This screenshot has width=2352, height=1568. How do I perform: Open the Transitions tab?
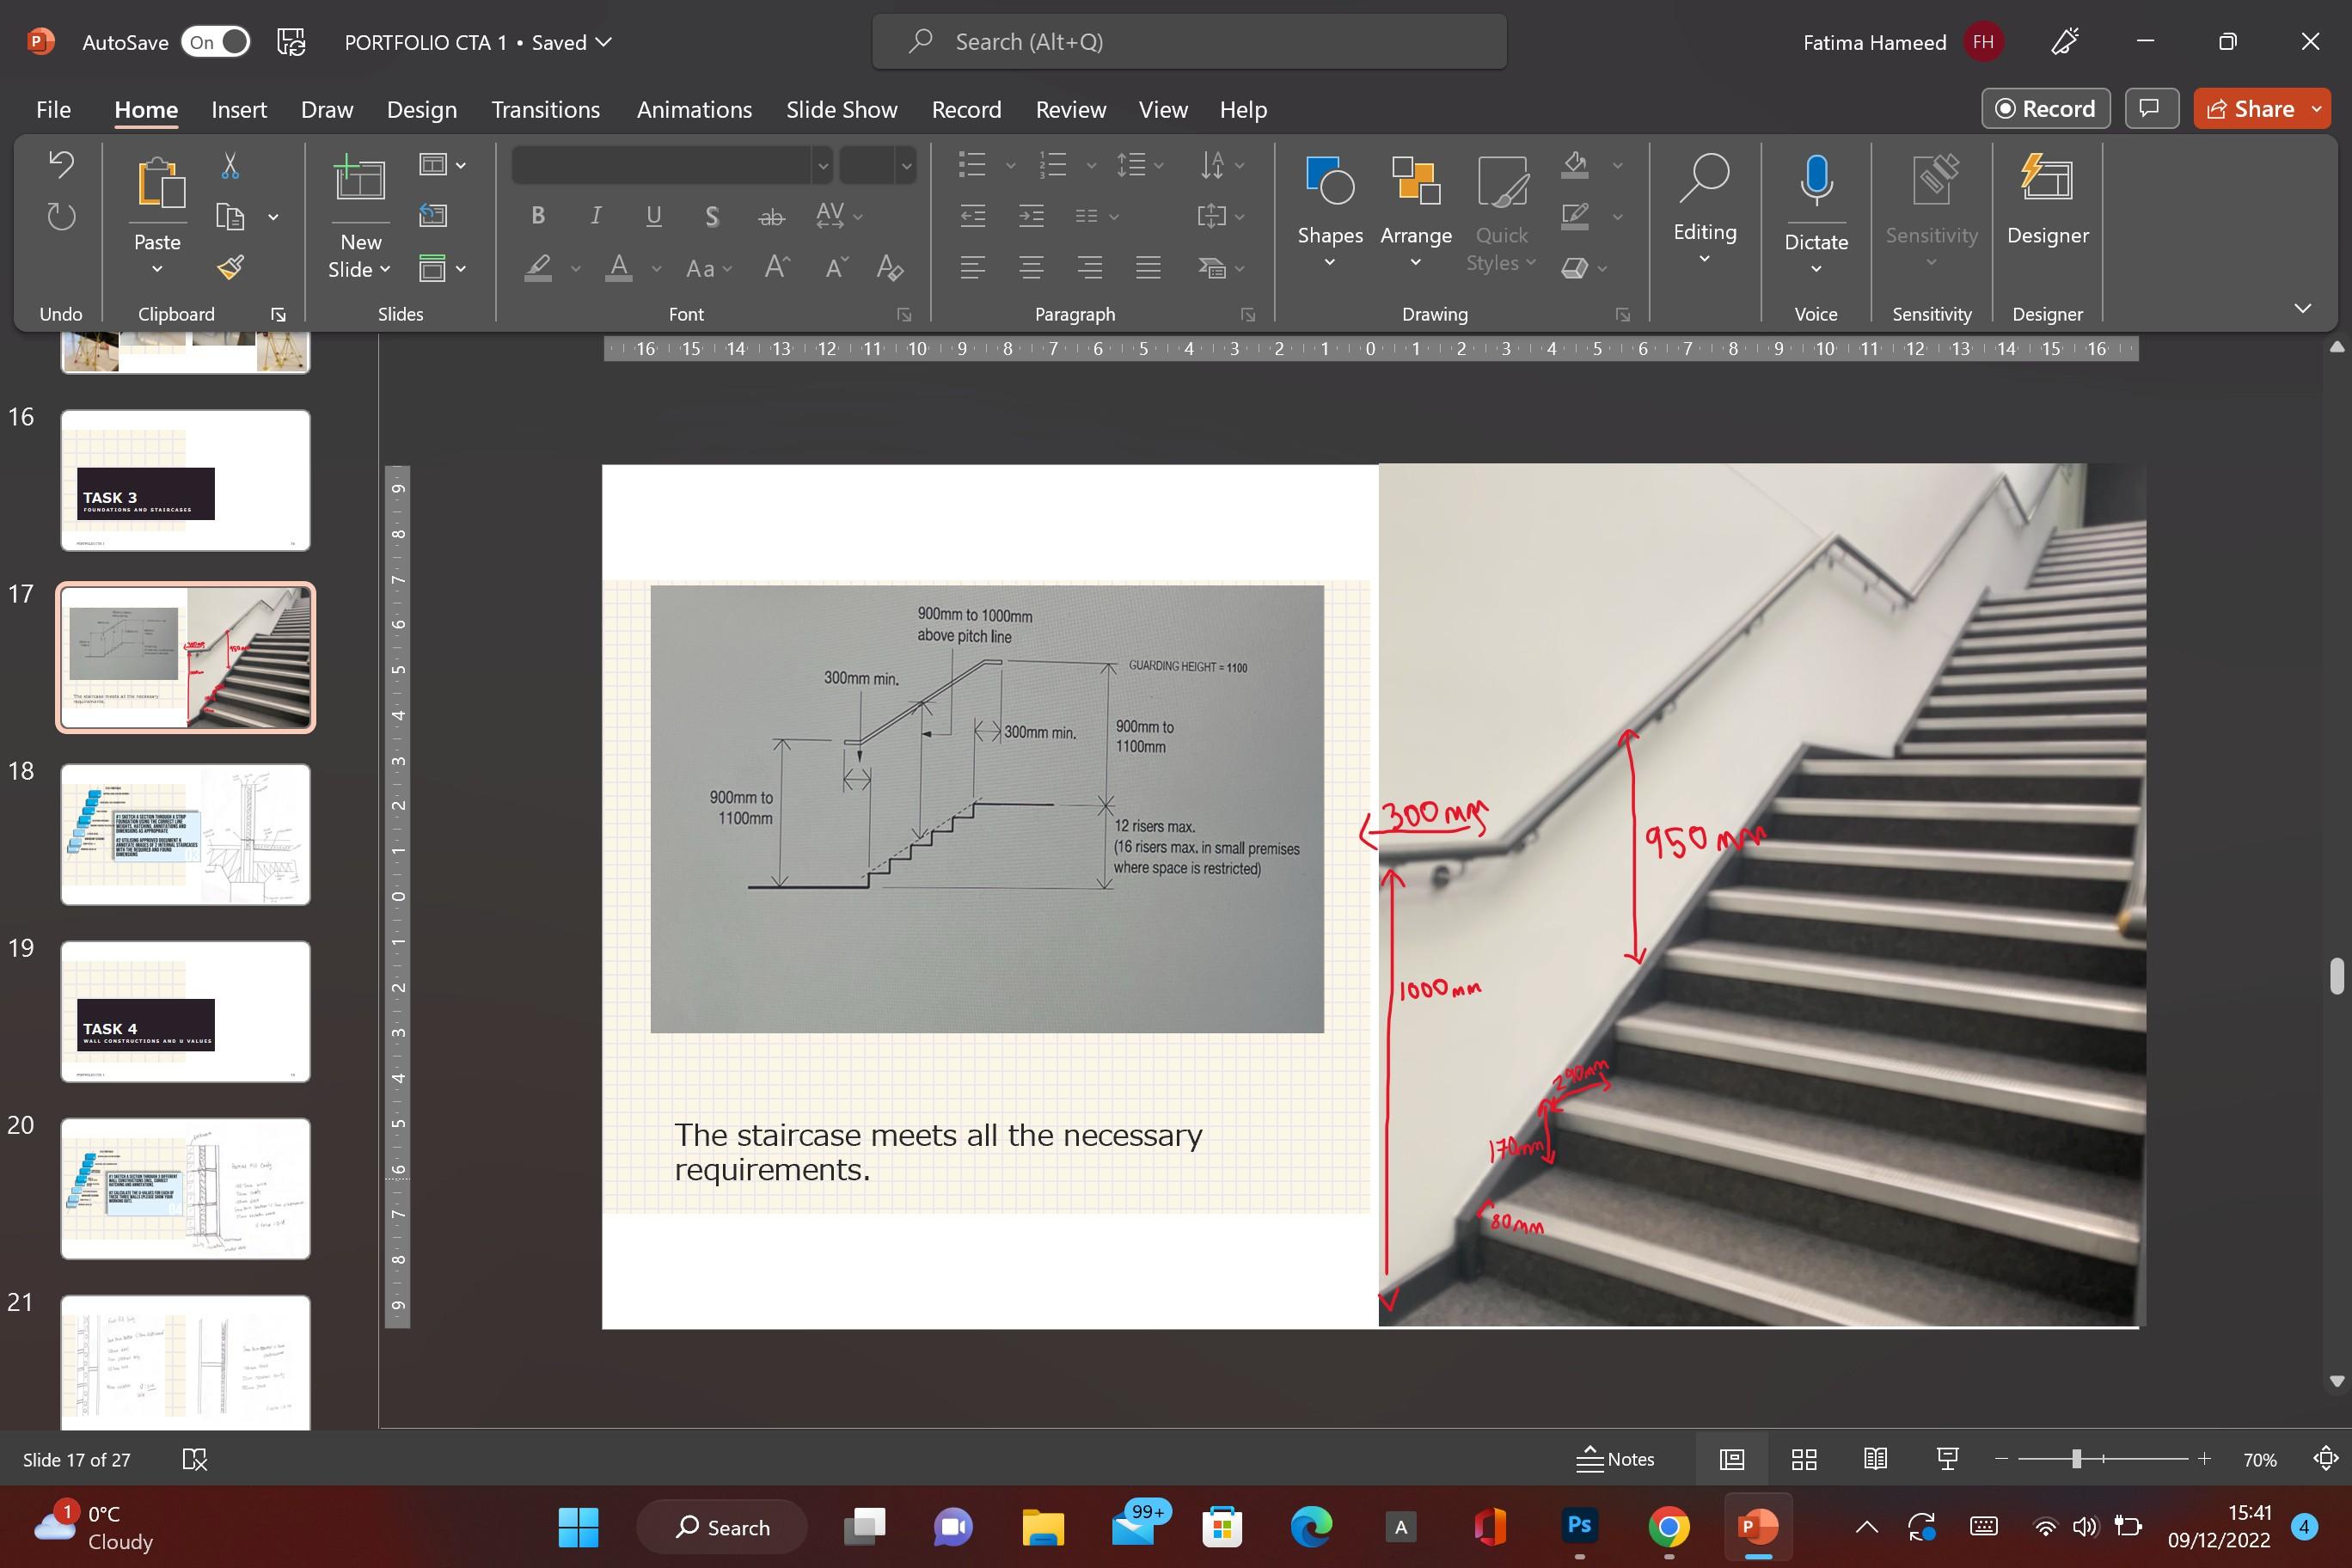point(545,109)
